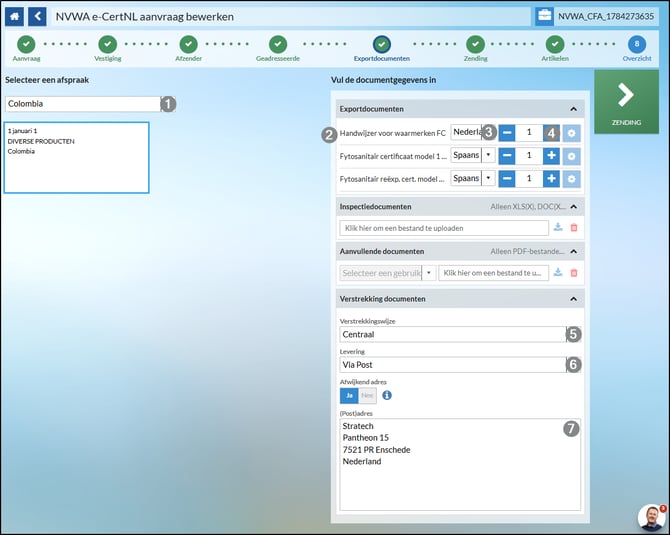The height and width of the screenshot is (535, 670).
Task: Decrease quantity of Handwijzer voor waarmerken FC
Action: (x=507, y=133)
